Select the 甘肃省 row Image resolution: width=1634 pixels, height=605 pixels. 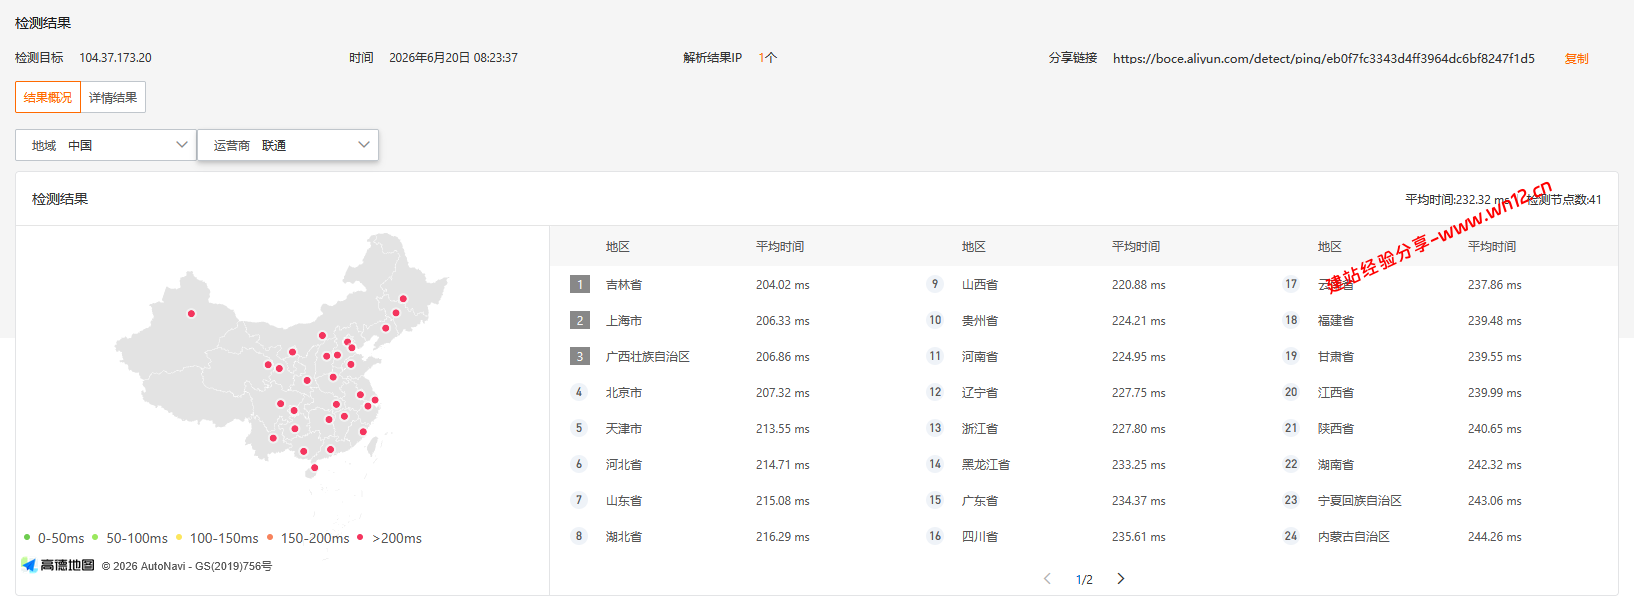1440,357
